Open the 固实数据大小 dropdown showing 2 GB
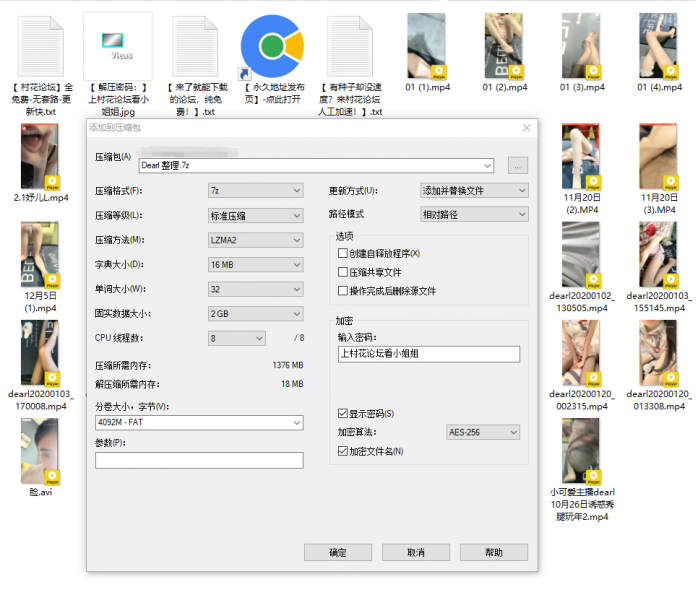The height and width of the screenshot is (600, 698). click(256, 313)
